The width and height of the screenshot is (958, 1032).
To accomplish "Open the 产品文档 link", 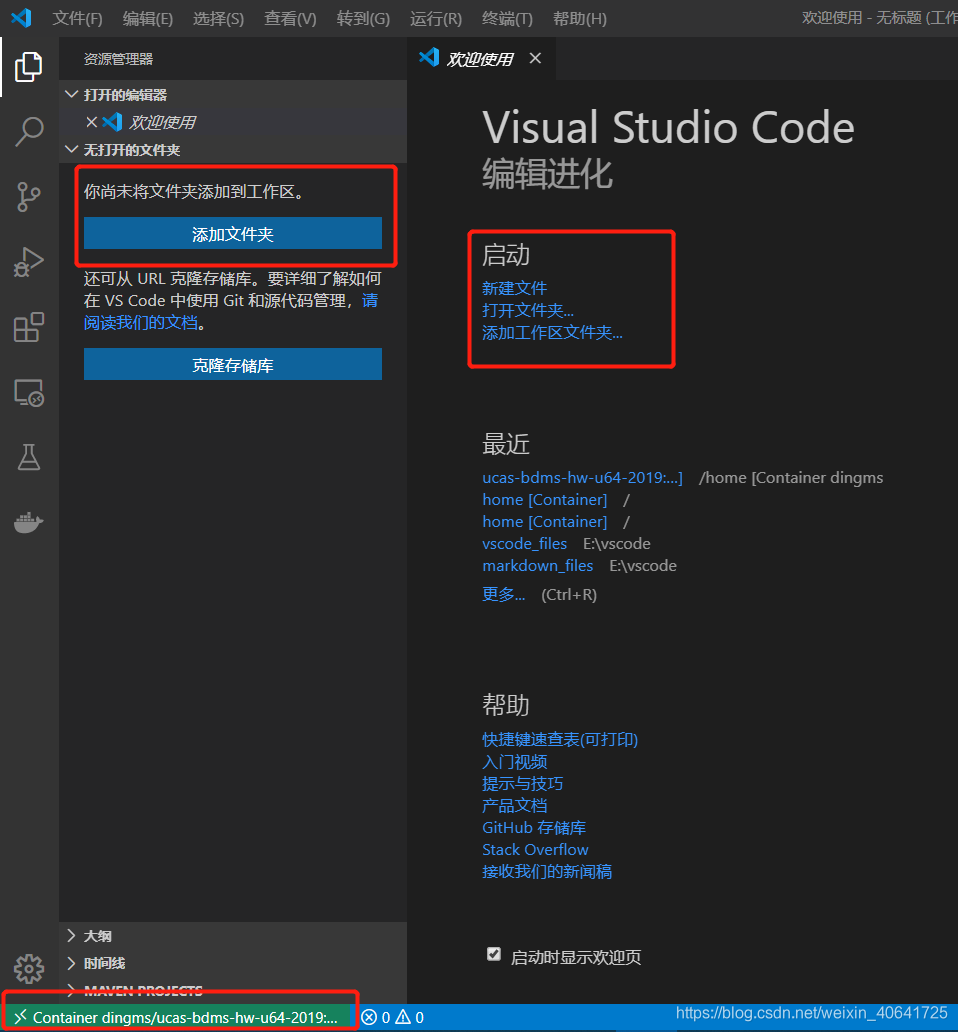I will click(515, 806).
